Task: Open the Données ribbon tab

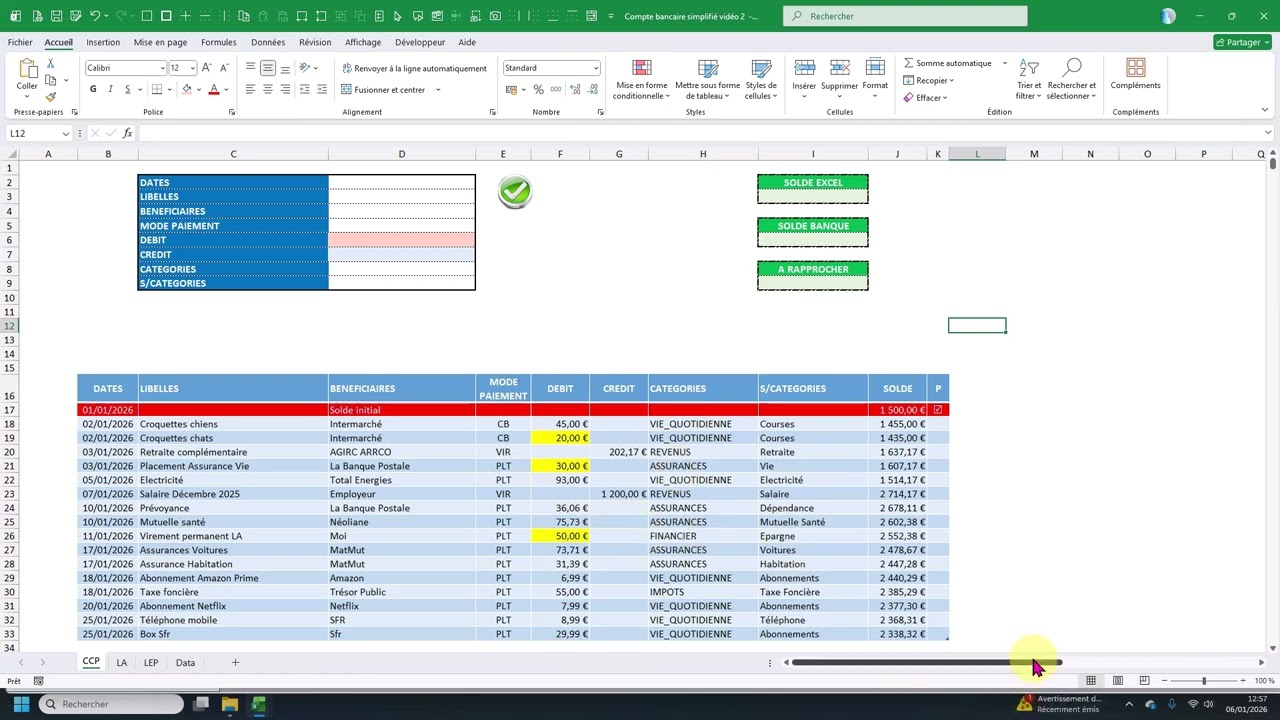Action: (x=268, y=42)
